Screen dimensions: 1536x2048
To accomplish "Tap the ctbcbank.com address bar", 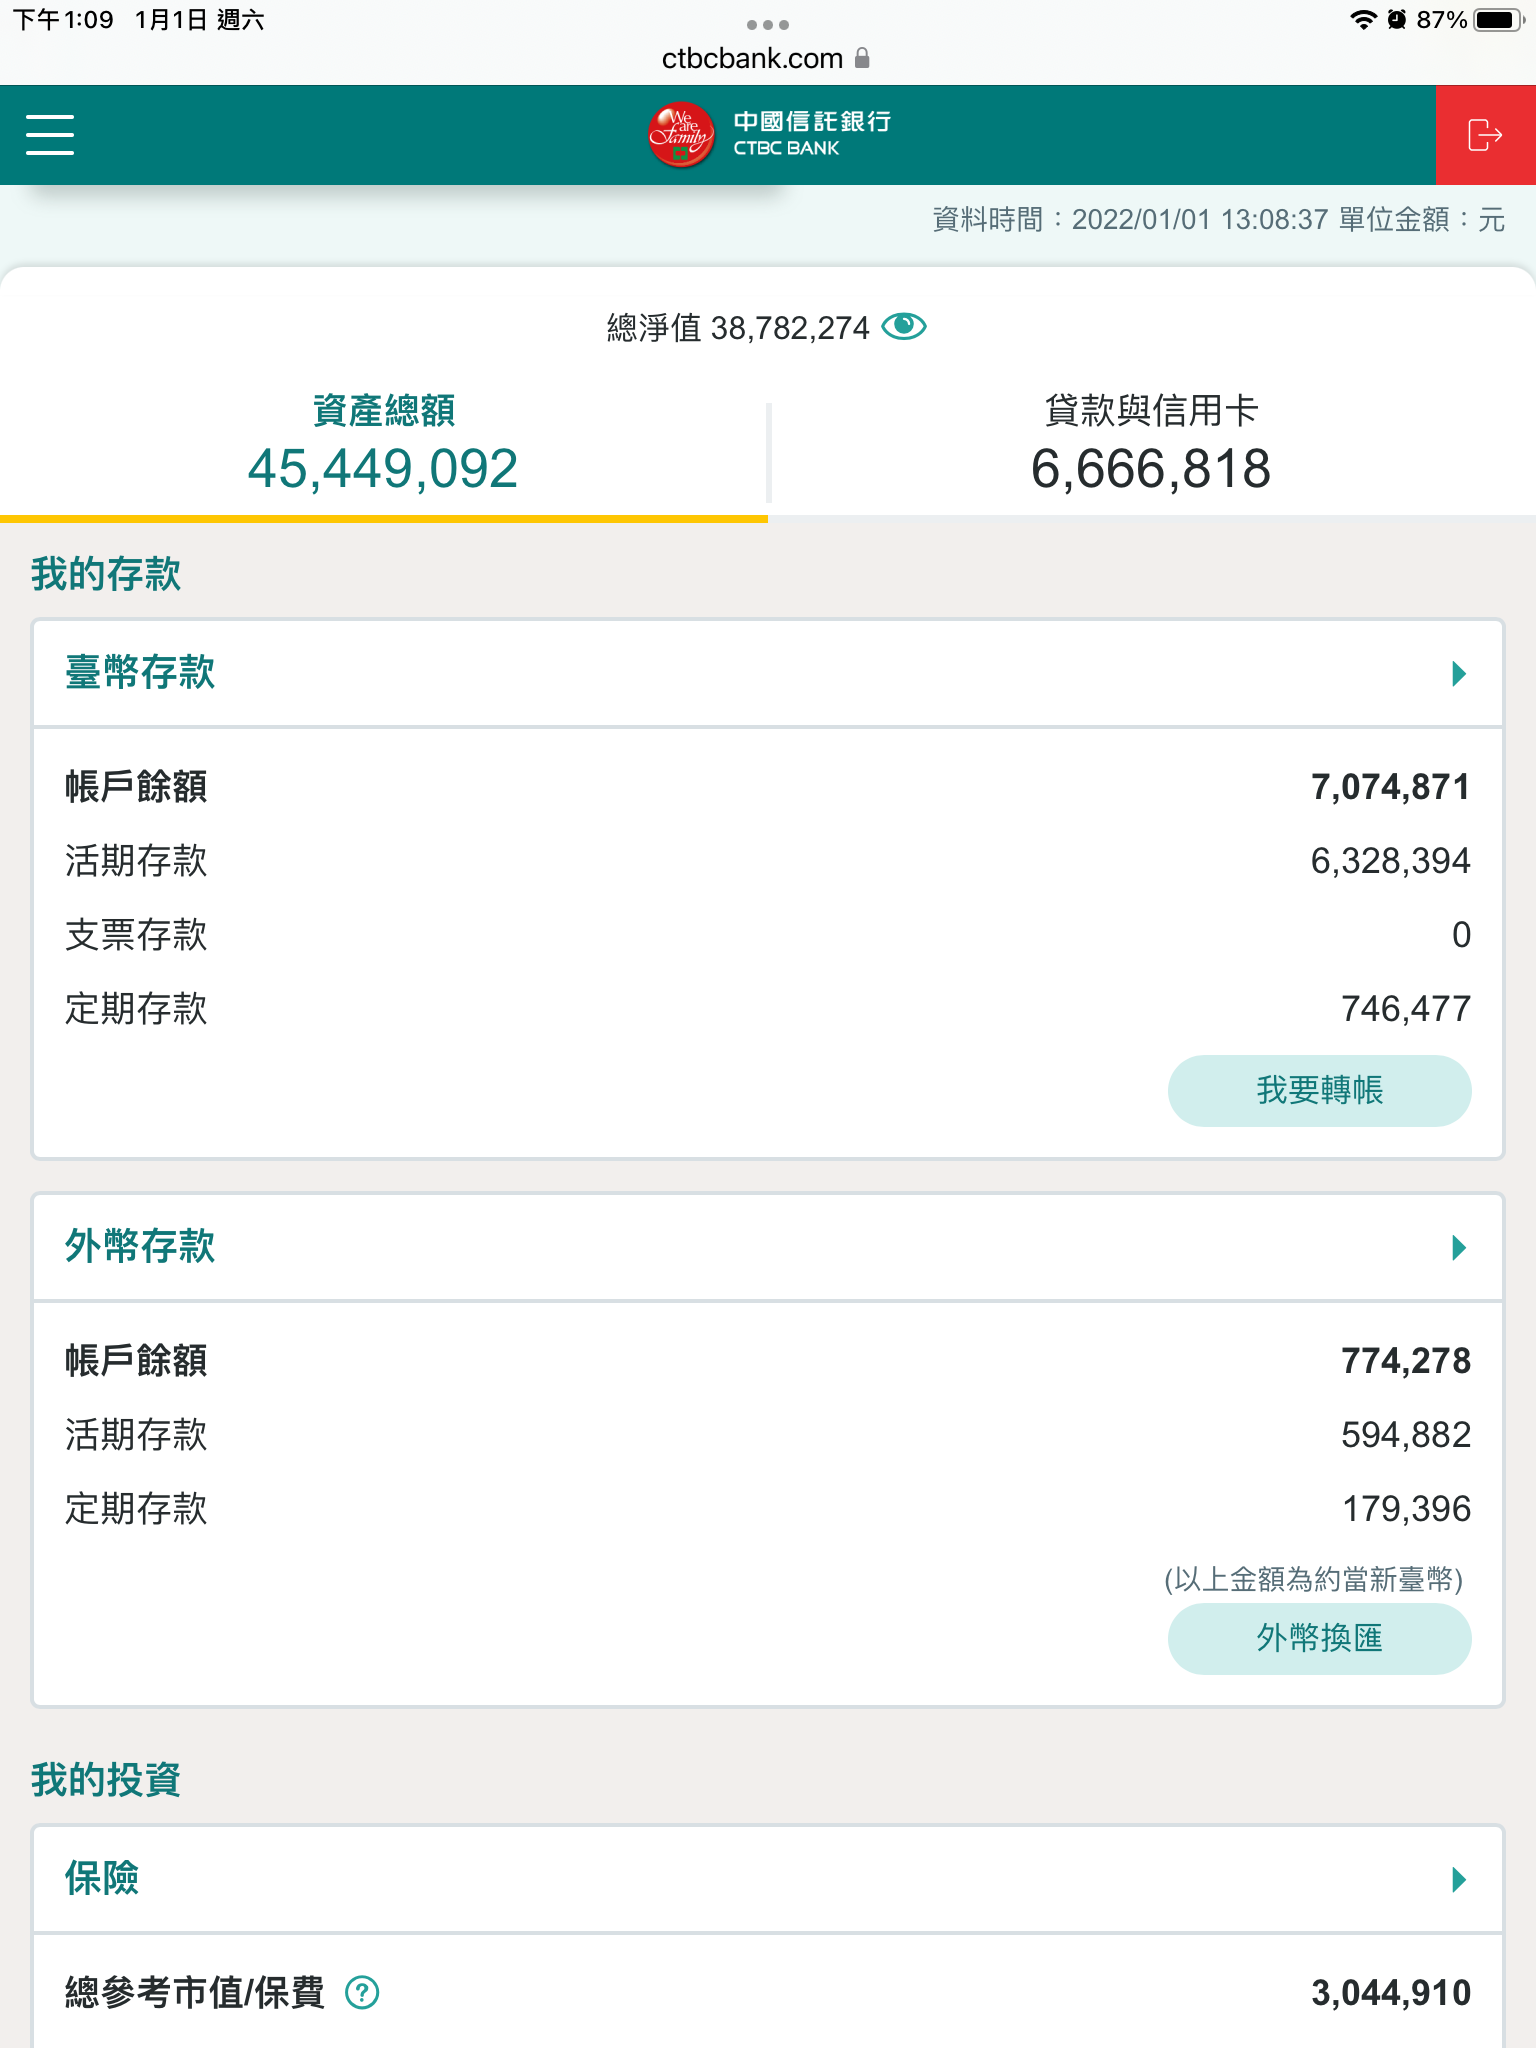I will (x=752, y=58).
